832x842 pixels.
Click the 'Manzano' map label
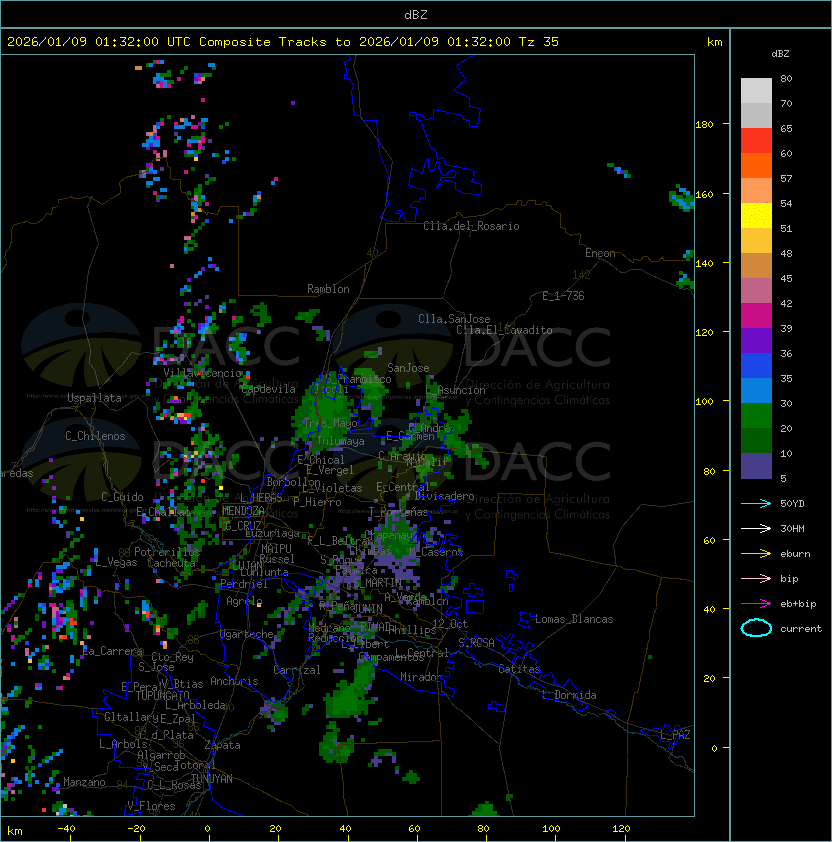(84, 782)
